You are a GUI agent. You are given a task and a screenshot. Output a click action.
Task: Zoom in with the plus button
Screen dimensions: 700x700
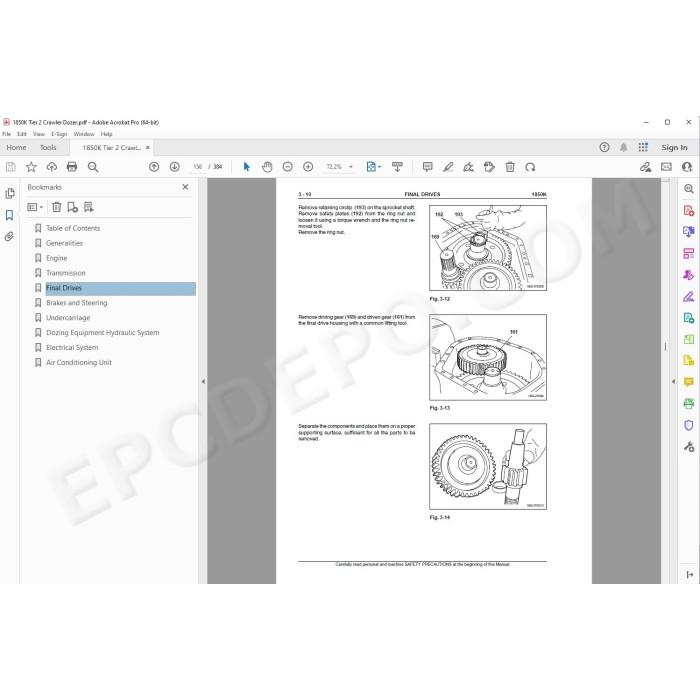coord(308,167)
